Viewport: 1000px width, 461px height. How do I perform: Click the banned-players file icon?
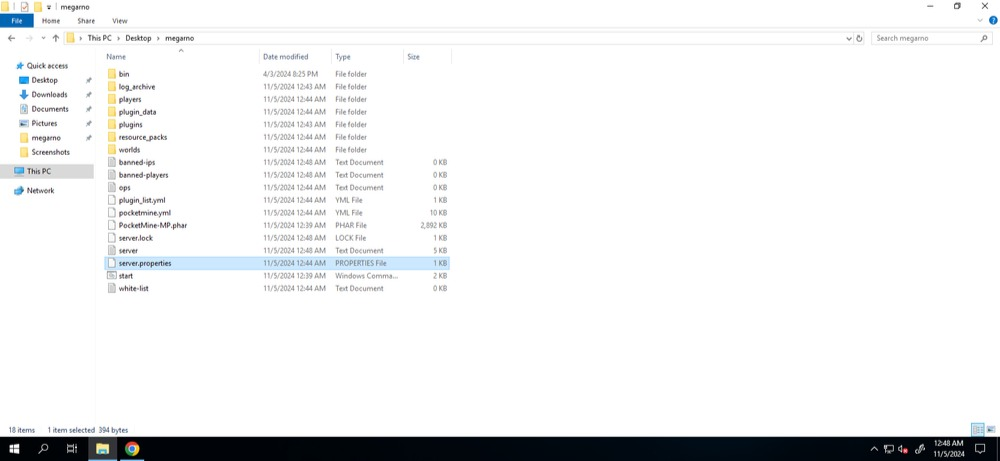click(112, 175)
